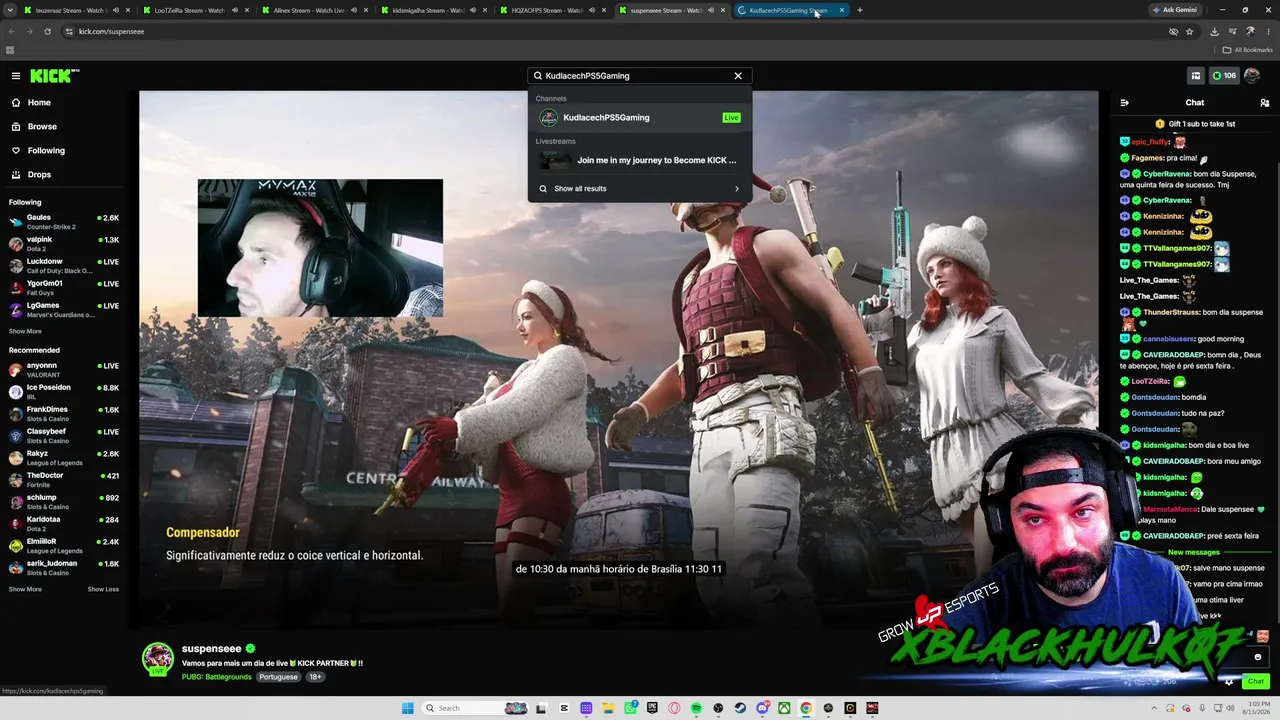Open the Kick hamburger sidebar menu
Viewport: 1280px width, 720px height.
pos(16,76)
